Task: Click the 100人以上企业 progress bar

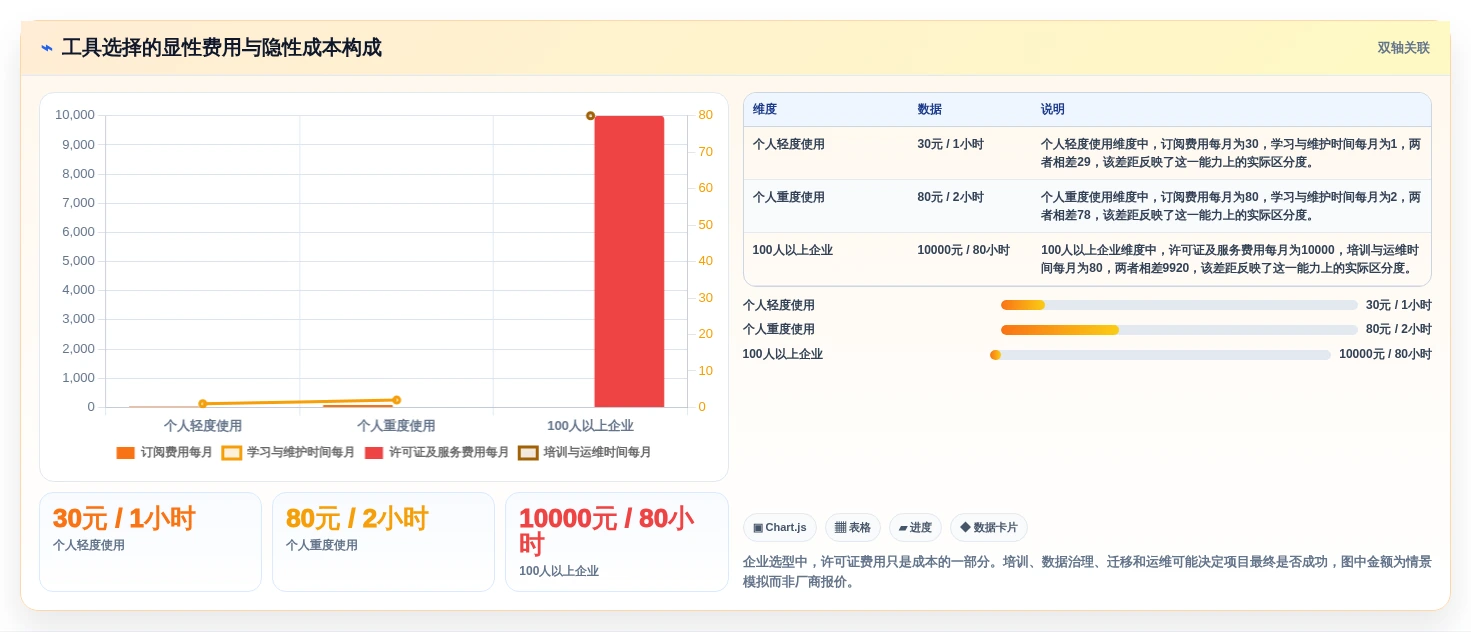Action: [x=1160, y=354]
